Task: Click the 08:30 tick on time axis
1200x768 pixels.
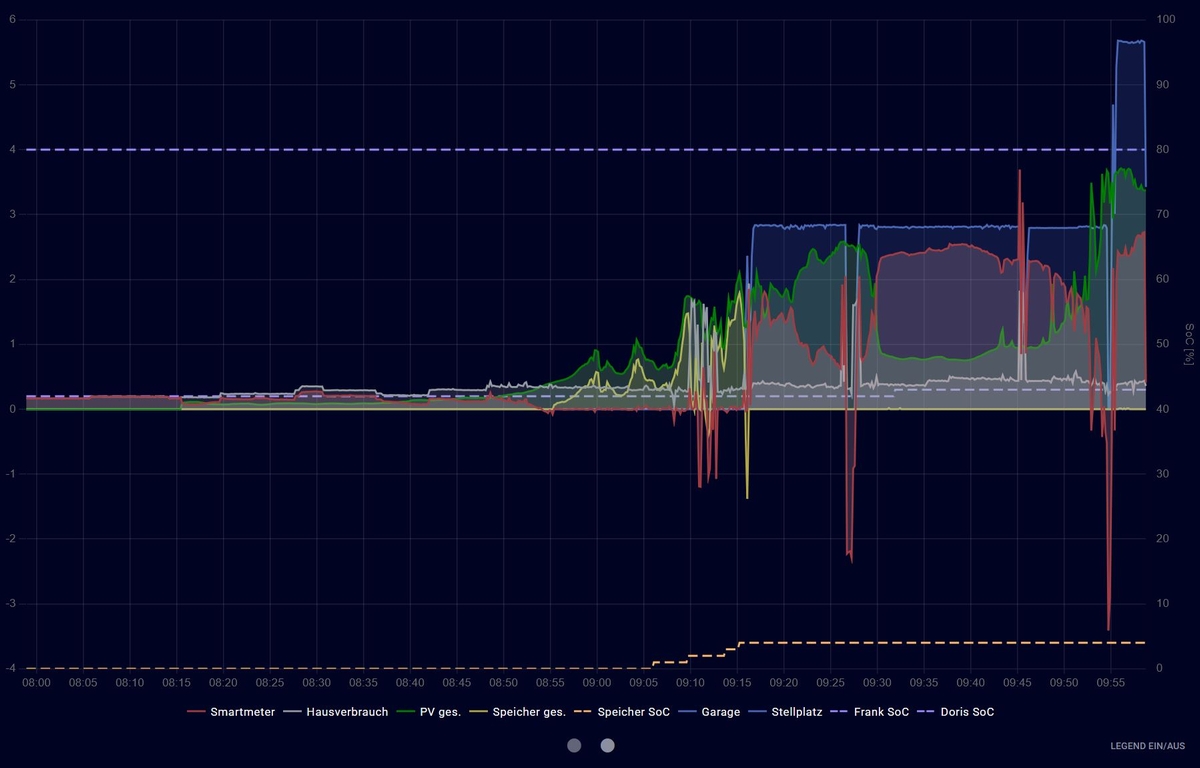Action: (x=317, y=683)
